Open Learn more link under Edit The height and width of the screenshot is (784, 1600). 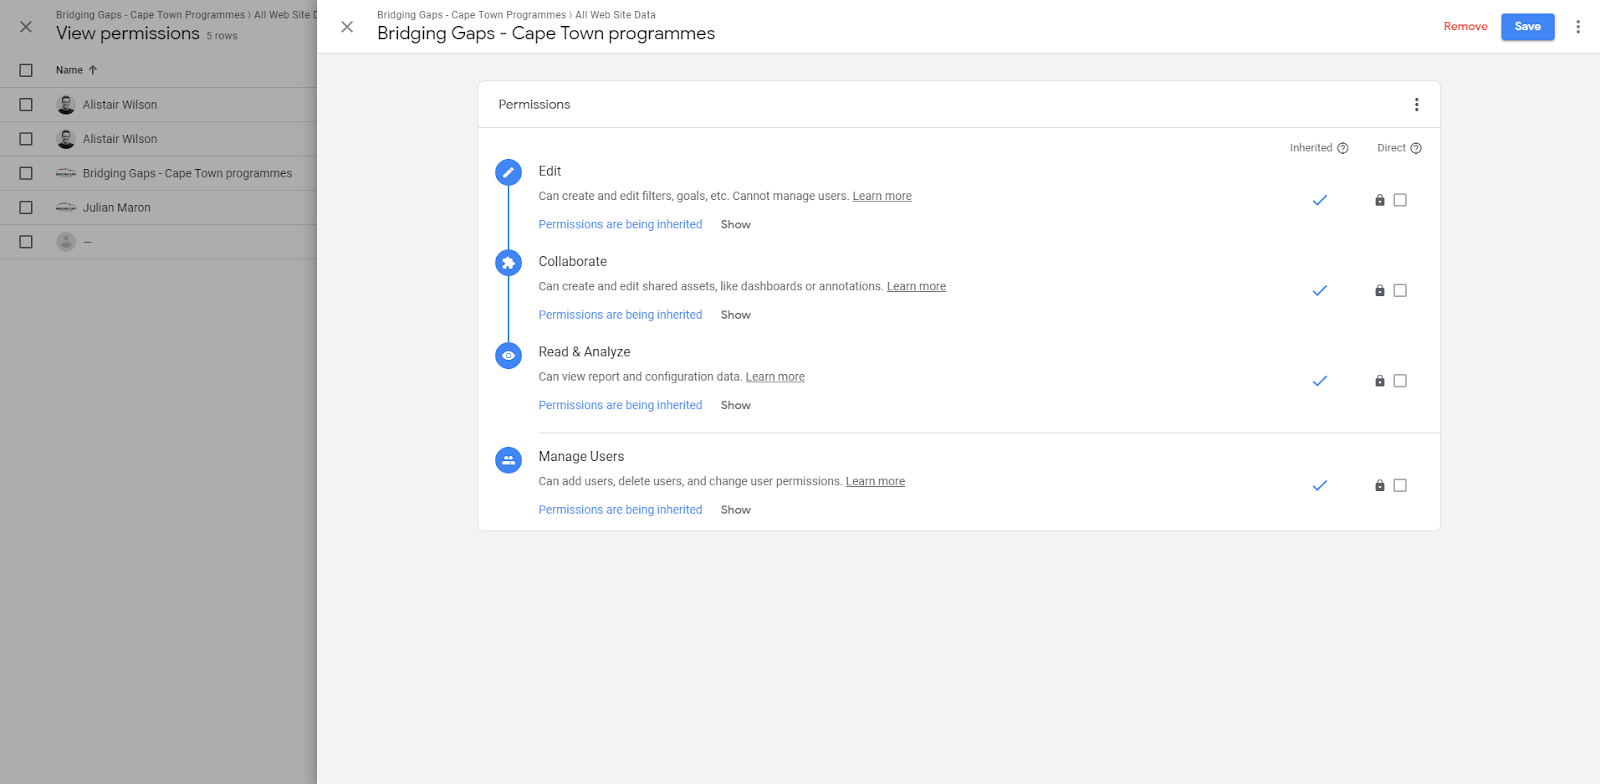pos(882,196)
